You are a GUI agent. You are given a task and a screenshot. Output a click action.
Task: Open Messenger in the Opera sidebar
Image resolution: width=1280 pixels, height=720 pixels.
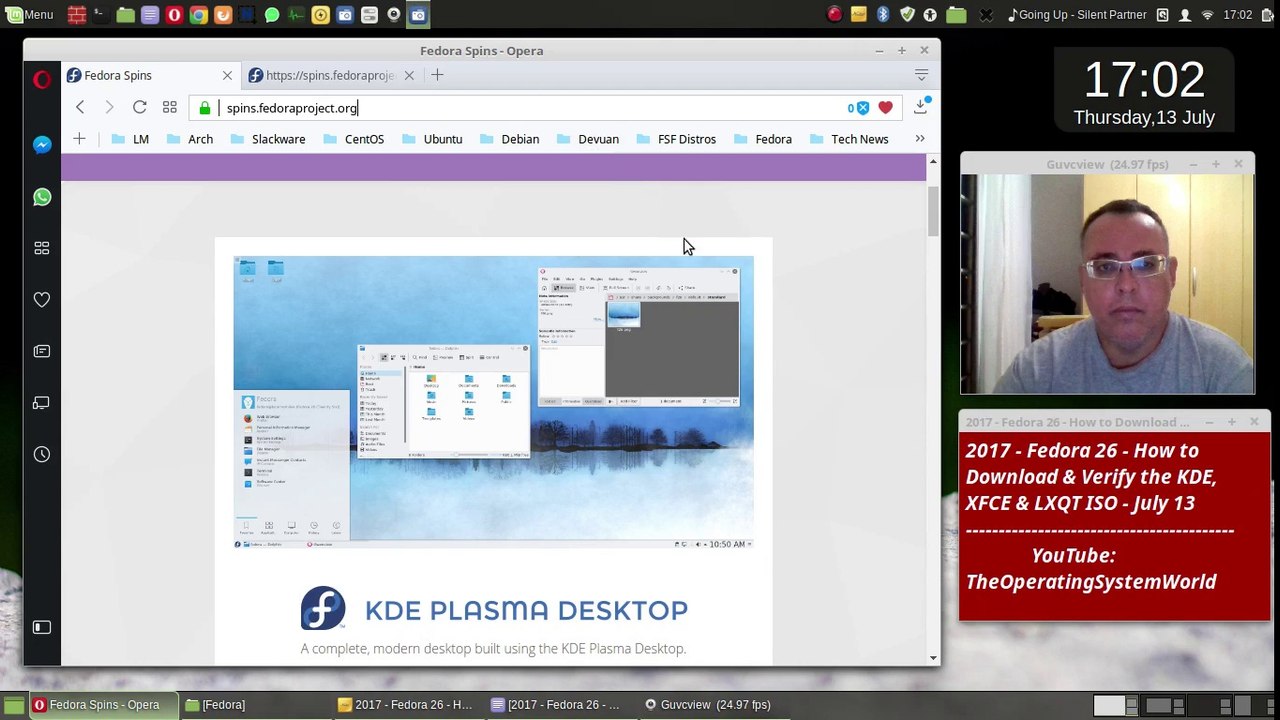[42, 145]
